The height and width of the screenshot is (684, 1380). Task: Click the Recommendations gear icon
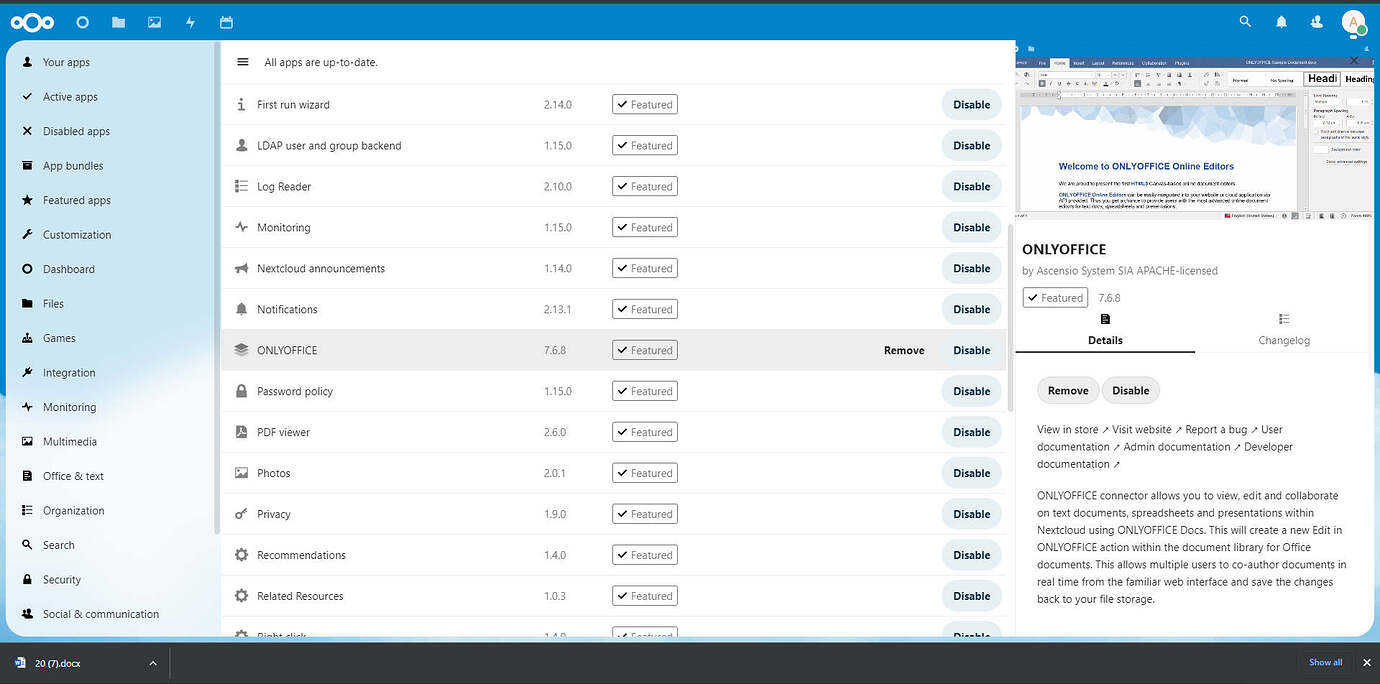[241, 555]
